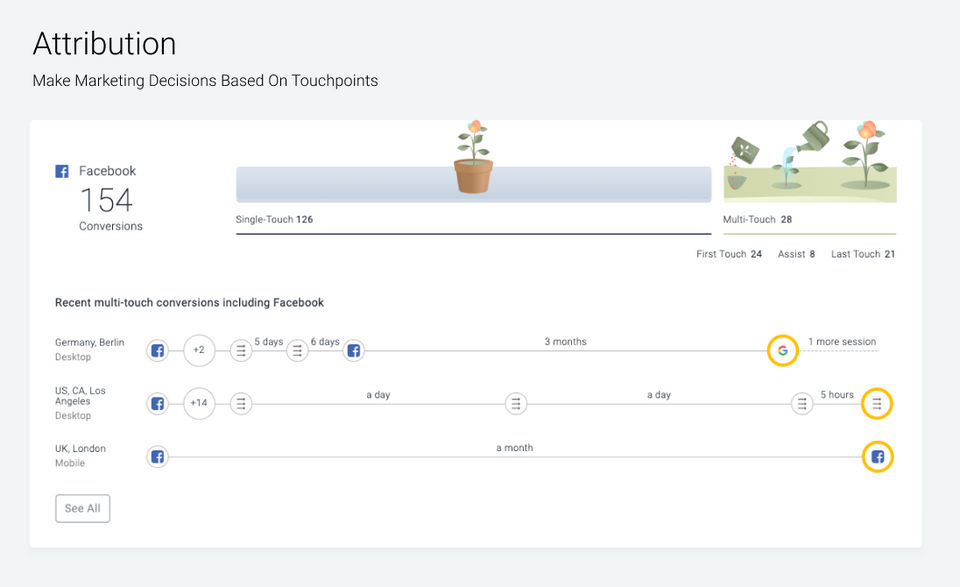This screenshot has height=587, width=960.
Task: Select the list touchpoint before '5 days' in Berlin row
Action: (241, 351)
